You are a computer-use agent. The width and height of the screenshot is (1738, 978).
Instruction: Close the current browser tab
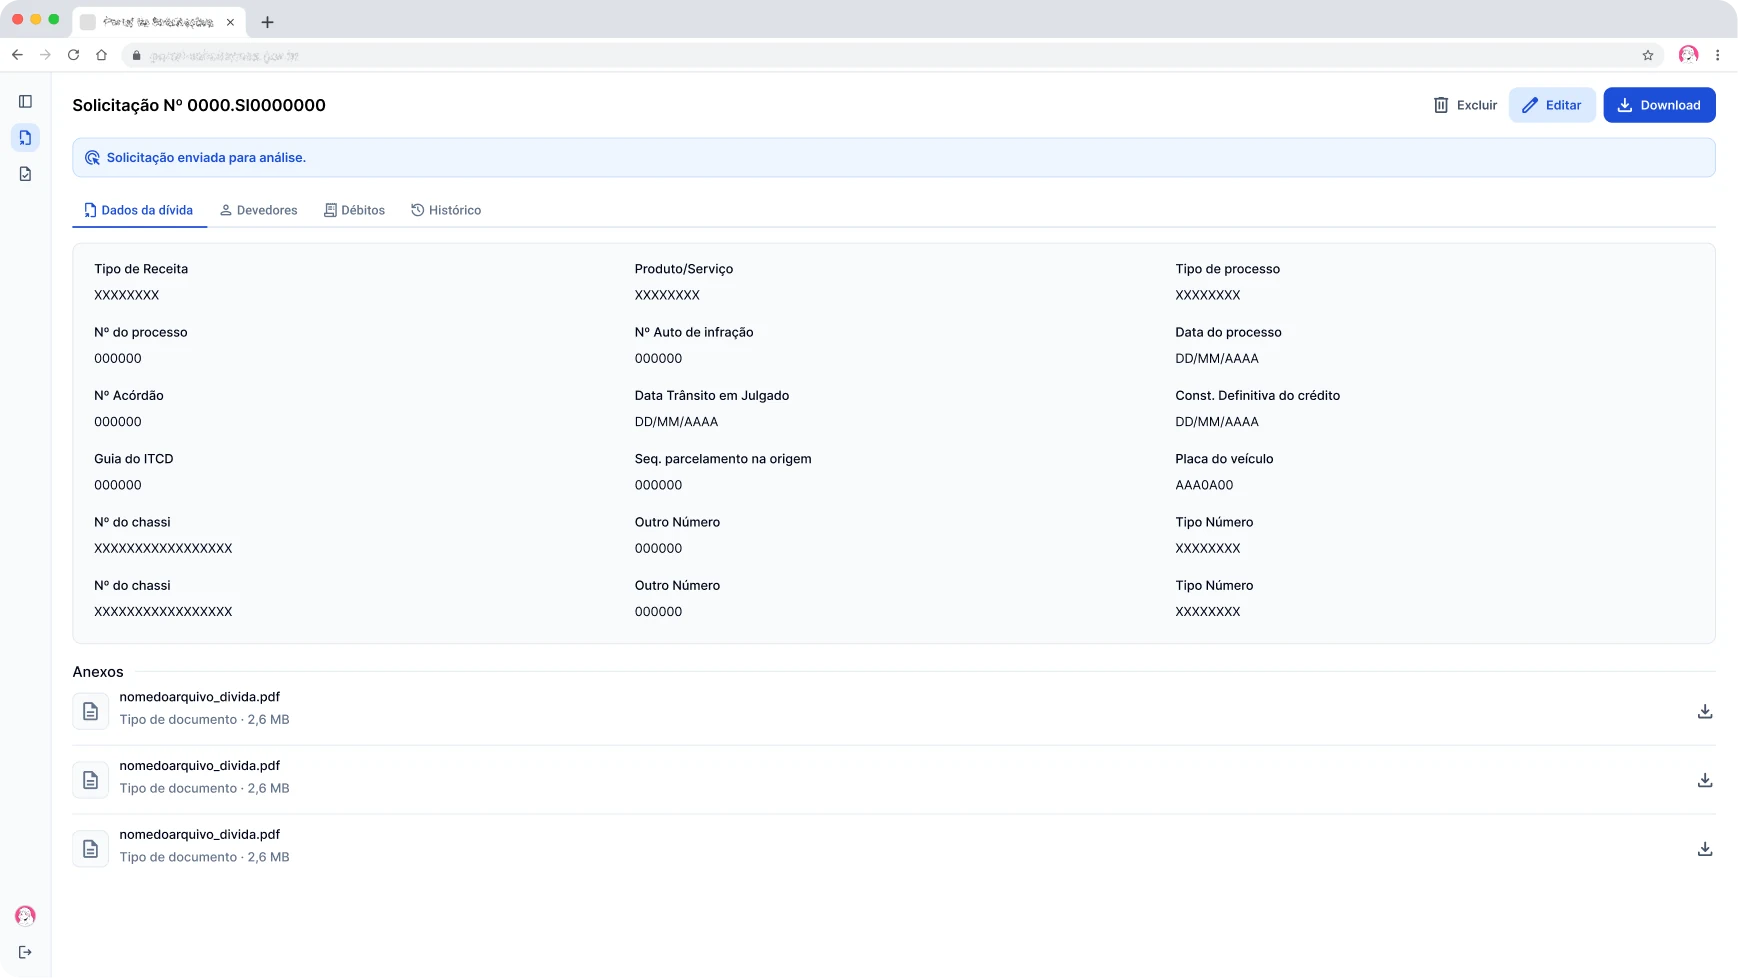pyautogui.click(x=230, y=22)
